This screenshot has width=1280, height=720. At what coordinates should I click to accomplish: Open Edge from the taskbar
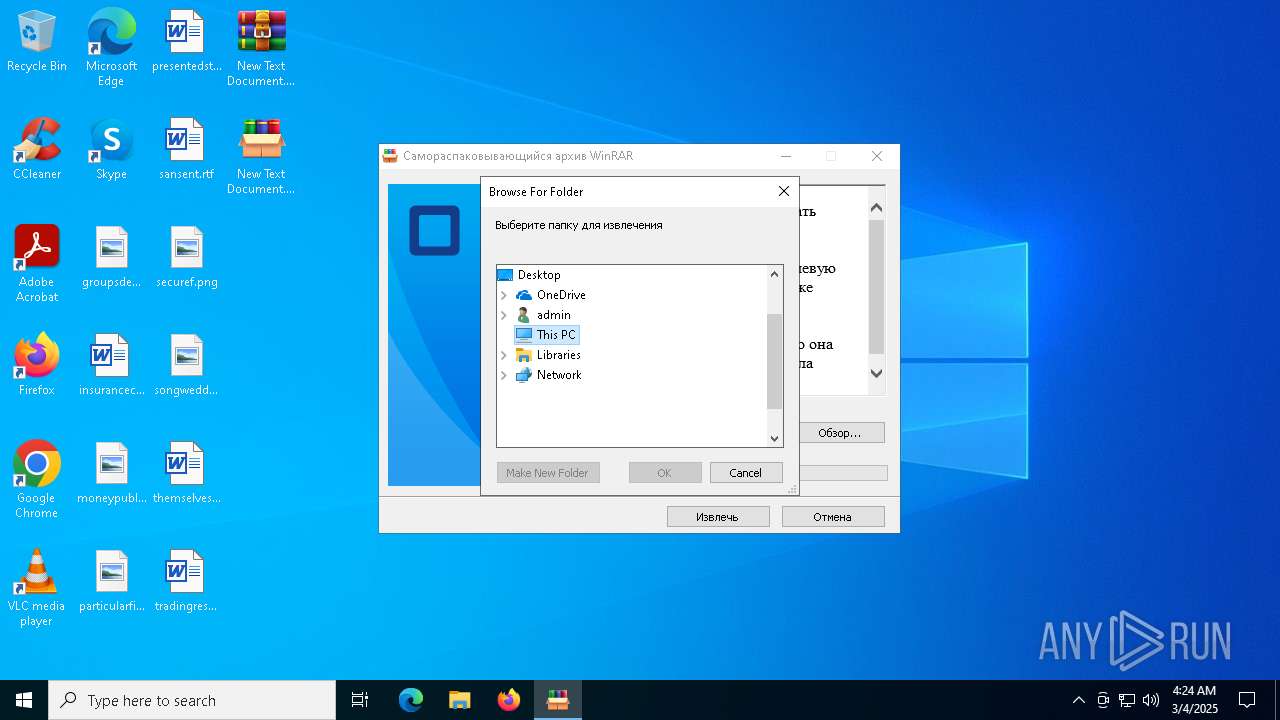411,700
